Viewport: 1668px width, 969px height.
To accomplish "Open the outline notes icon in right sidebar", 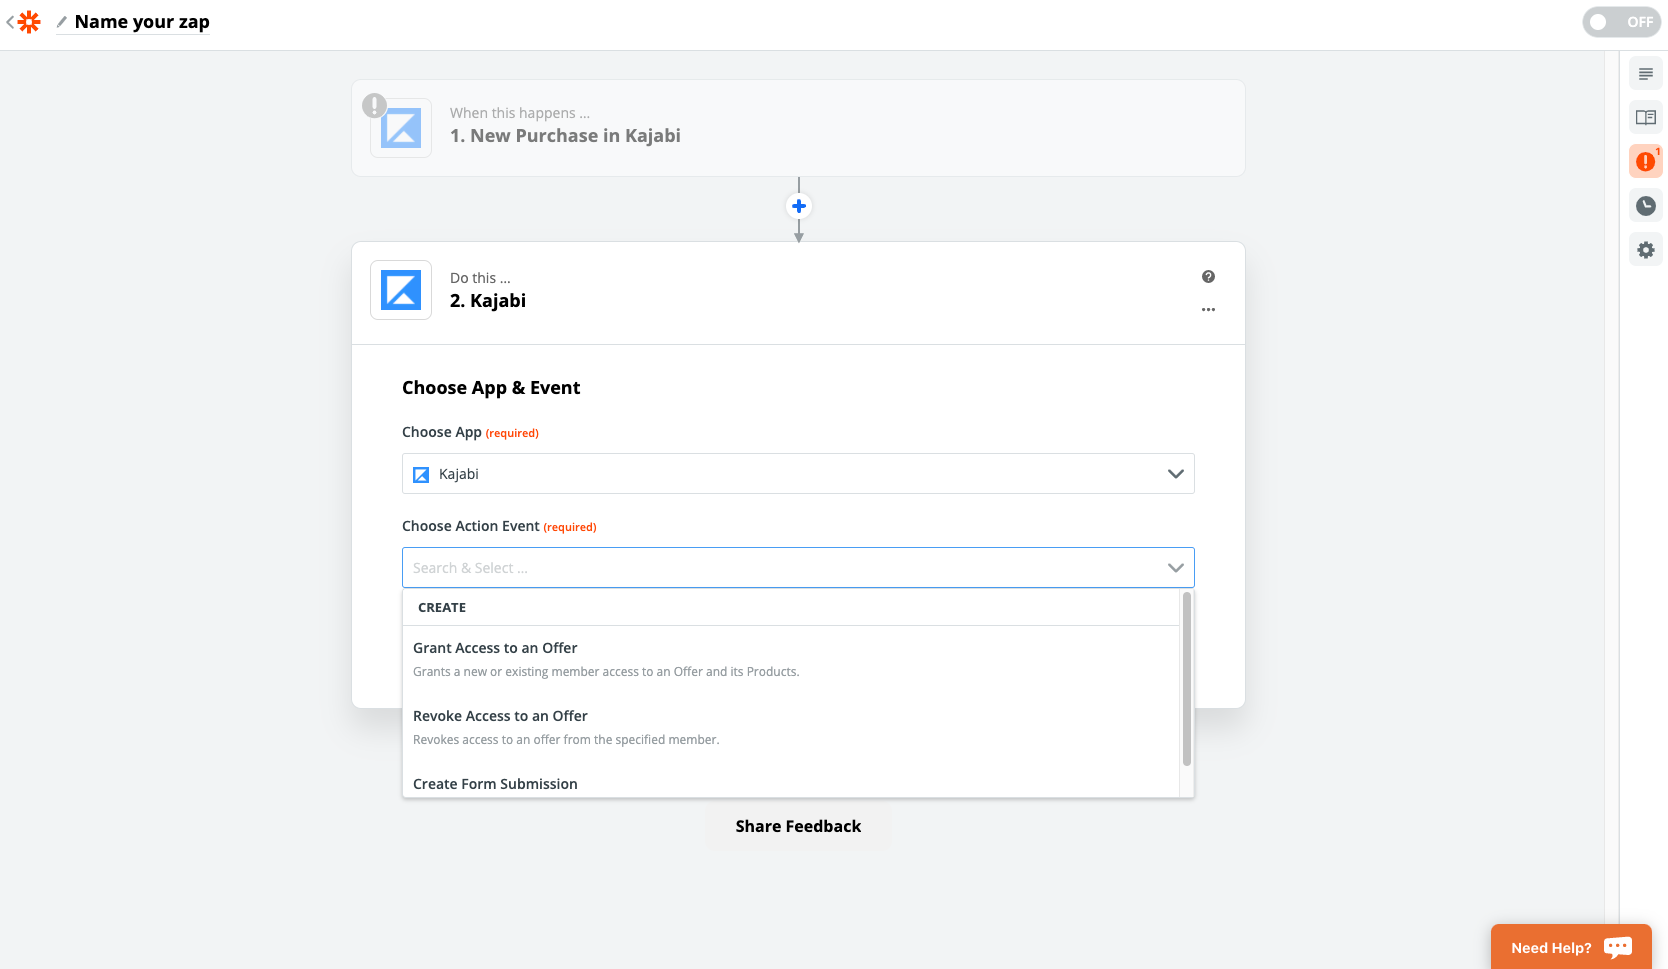I will pos(1645,74).
